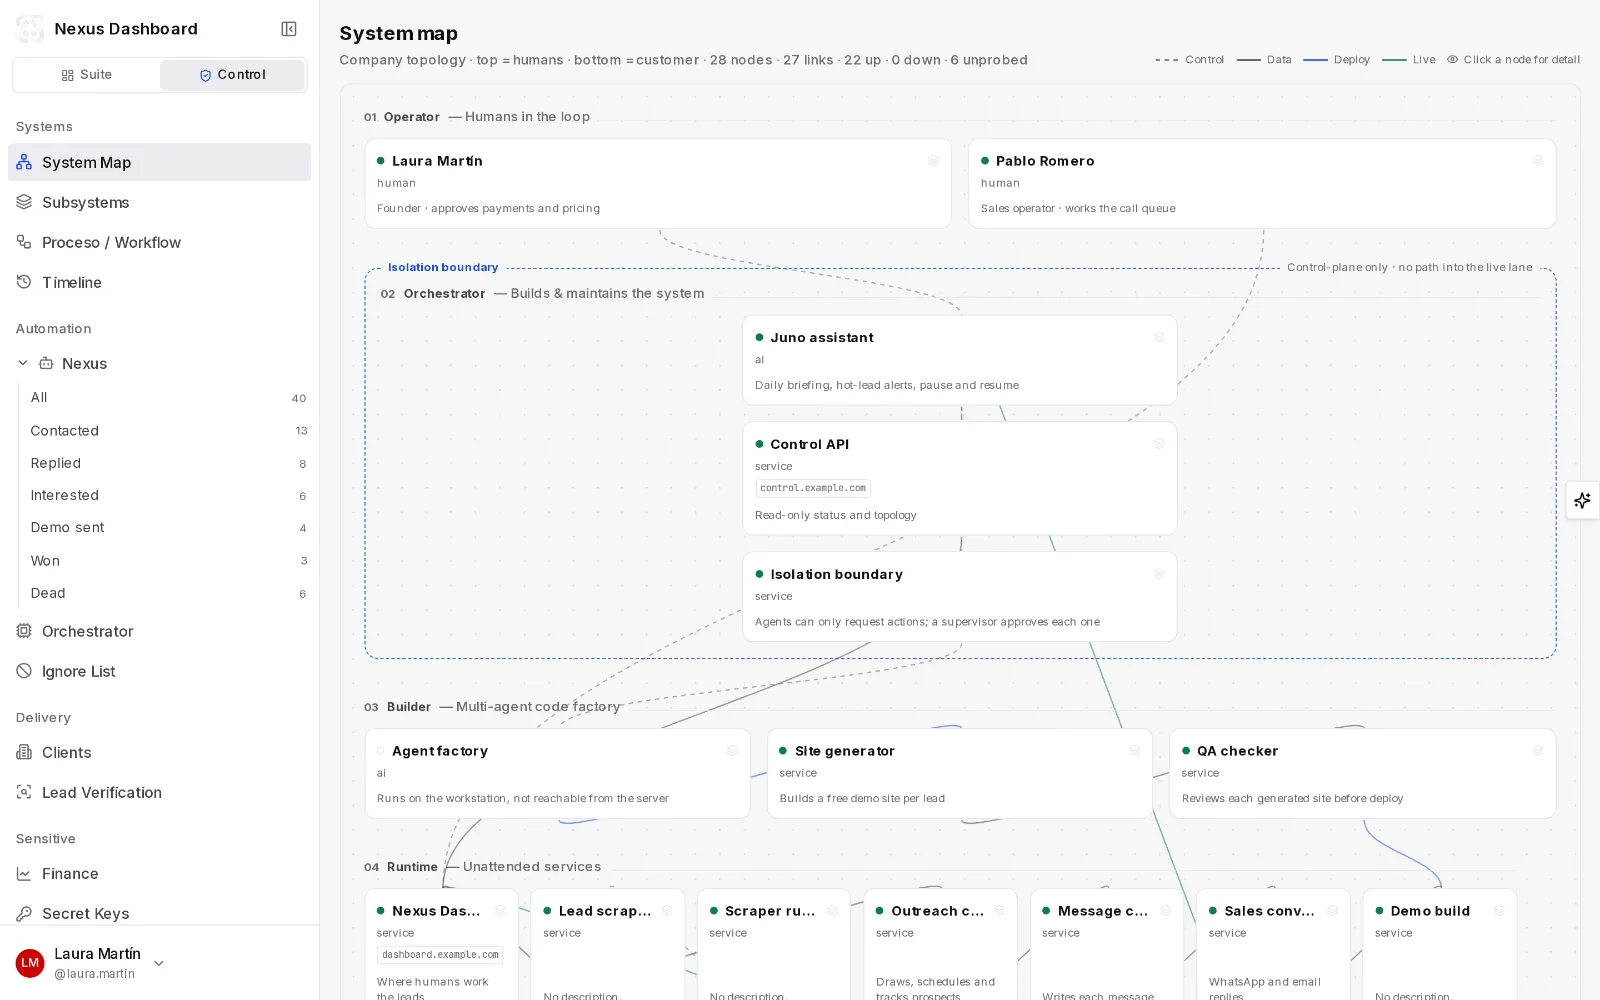The height and width of the screenshot is (1000, 1600).
Task: Open the Clients page
Action: (x=159, y=752)
